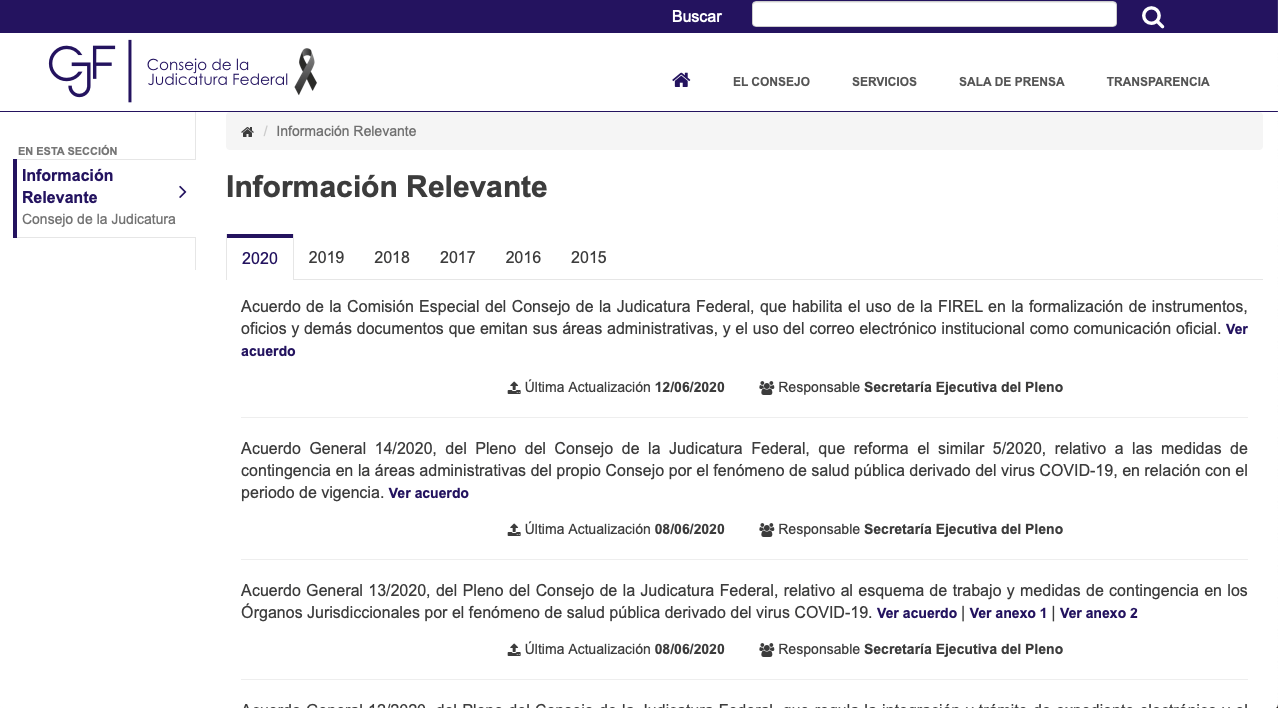Screen dimensions: 1278x708
Task: Expand the Información Relevante sidebar chevron
Action: (182, 192)
